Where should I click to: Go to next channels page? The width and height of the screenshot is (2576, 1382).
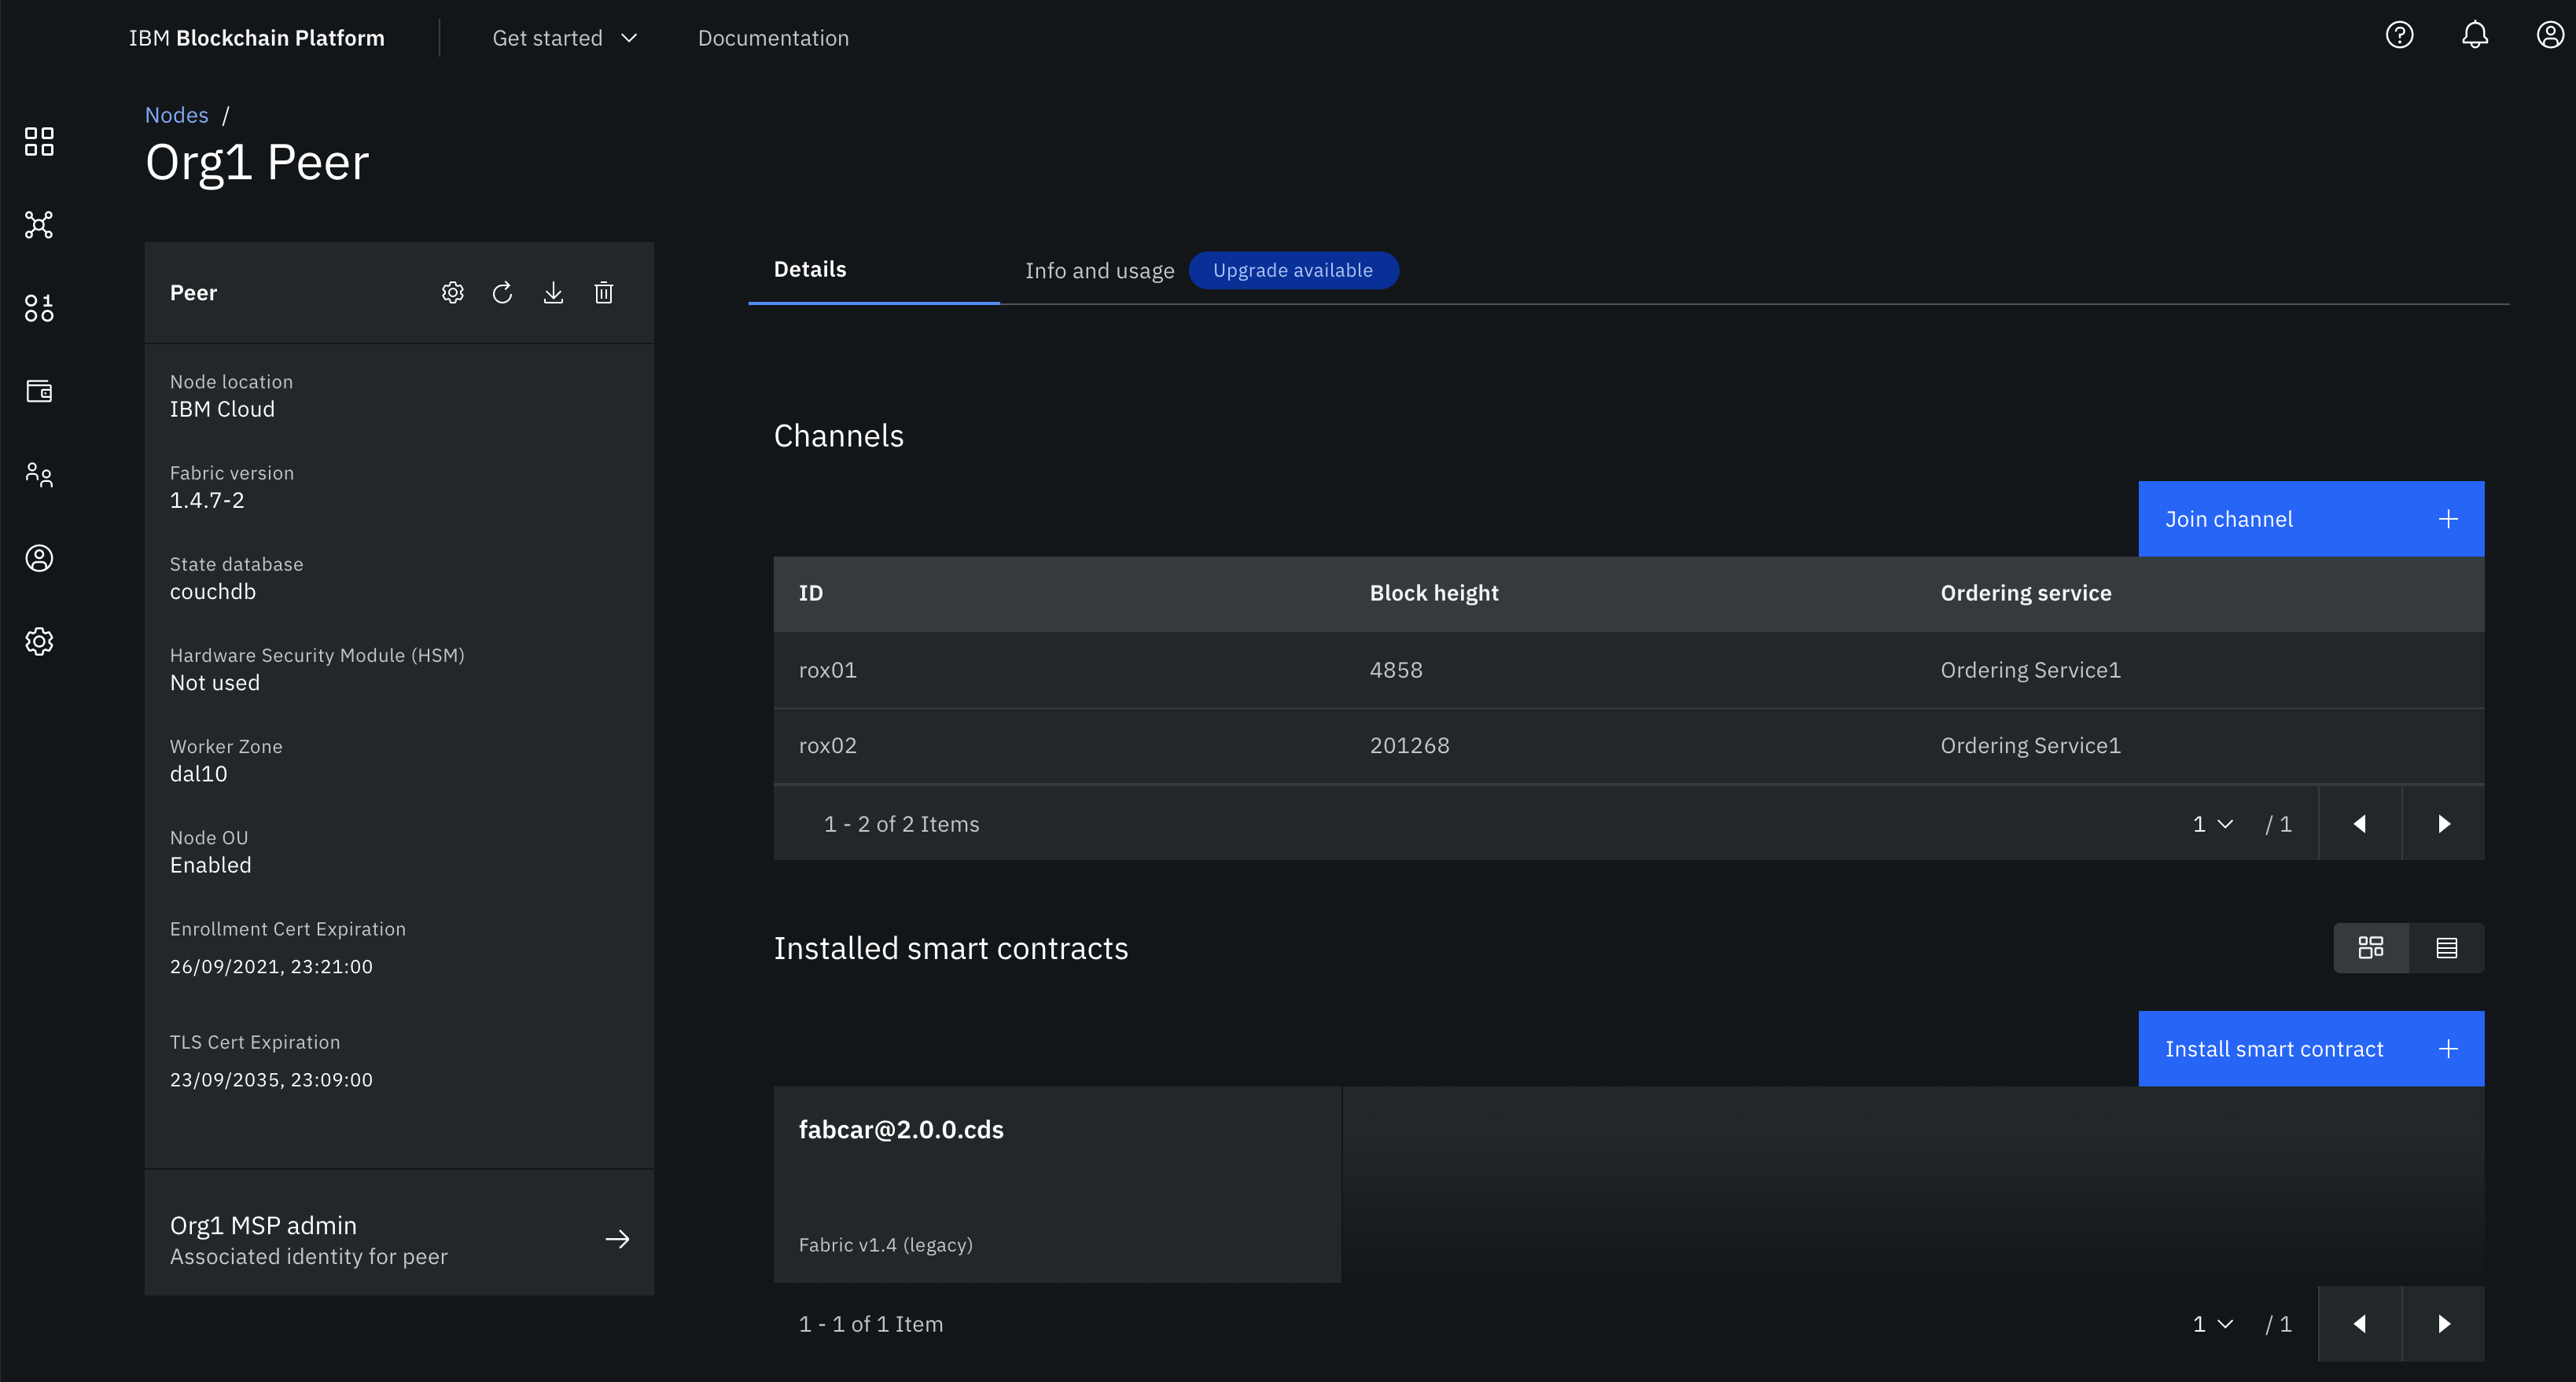tap(2443, 824)
